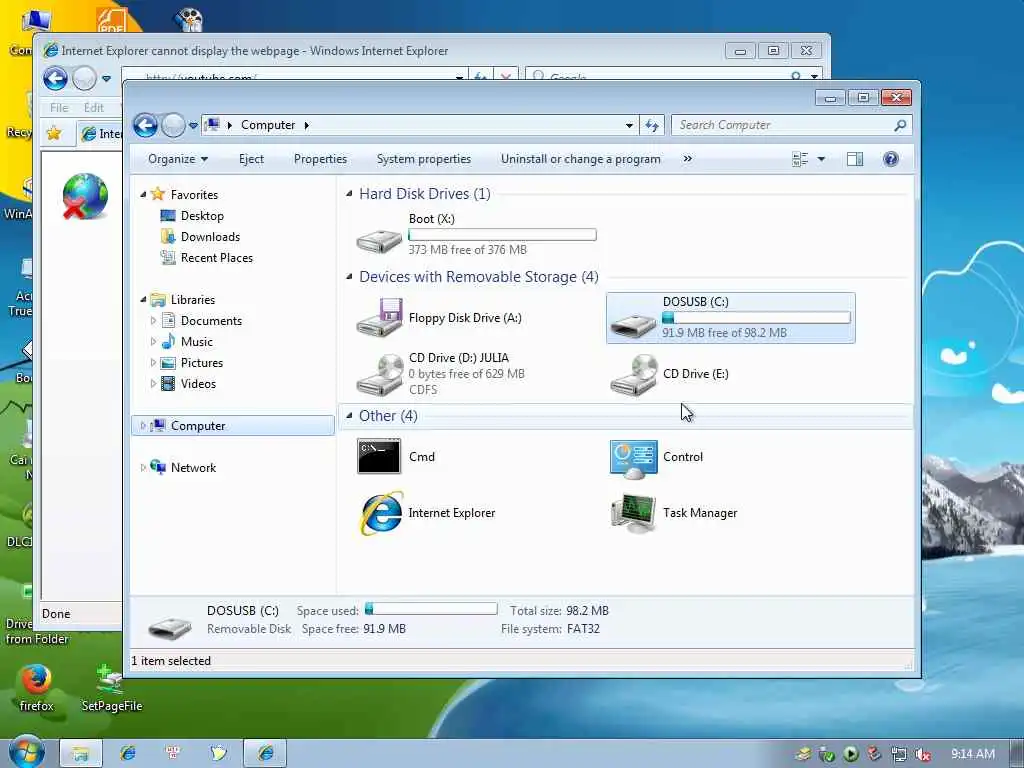Expand the Documents library node

click(x=153, y=321)
